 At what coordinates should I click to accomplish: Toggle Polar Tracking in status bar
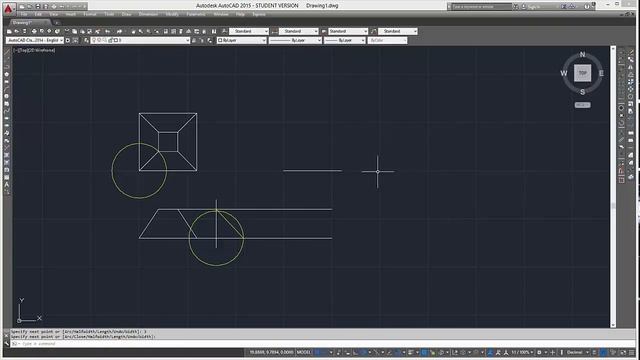(x=363, y=352)
